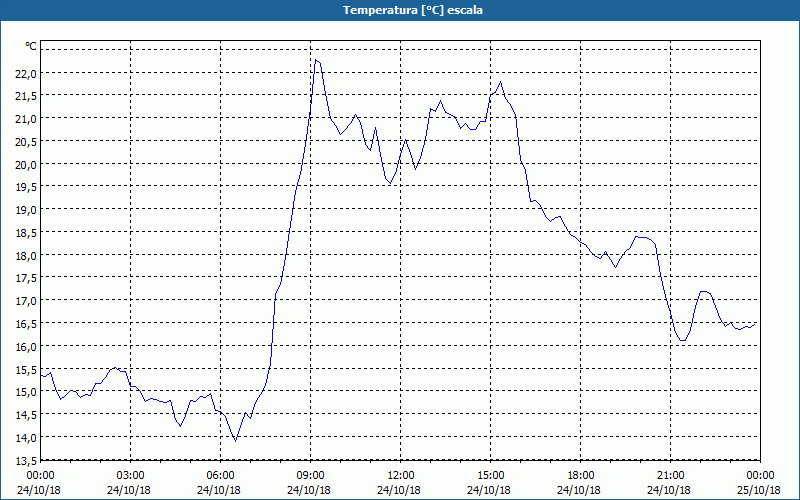
Task: Select the 12:00 x-axis label
Action: coord(401,476)
